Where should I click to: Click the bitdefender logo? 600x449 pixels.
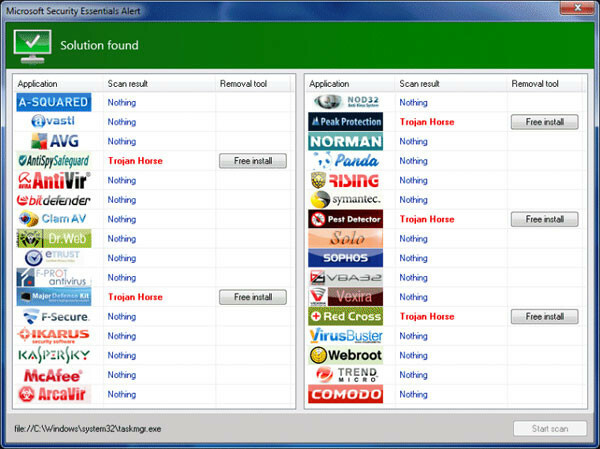tap(54, 200)
